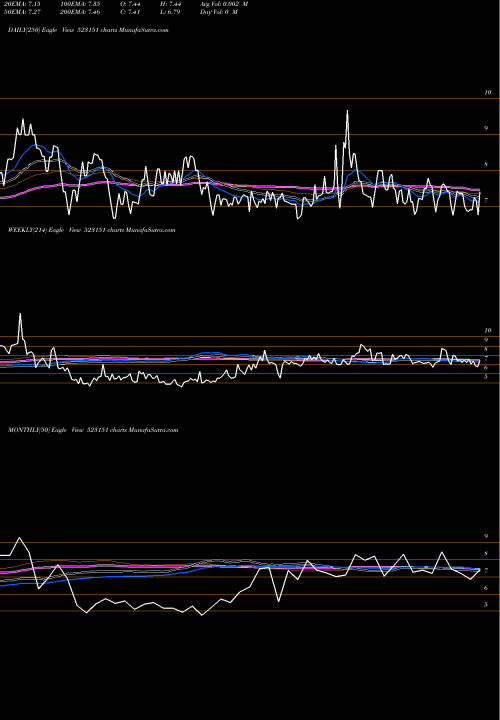Image resolution: width=500 pixels, height=720 pixels.
Task: Click the highest spike on the daily price line
Action: click(x=347, y=111)
